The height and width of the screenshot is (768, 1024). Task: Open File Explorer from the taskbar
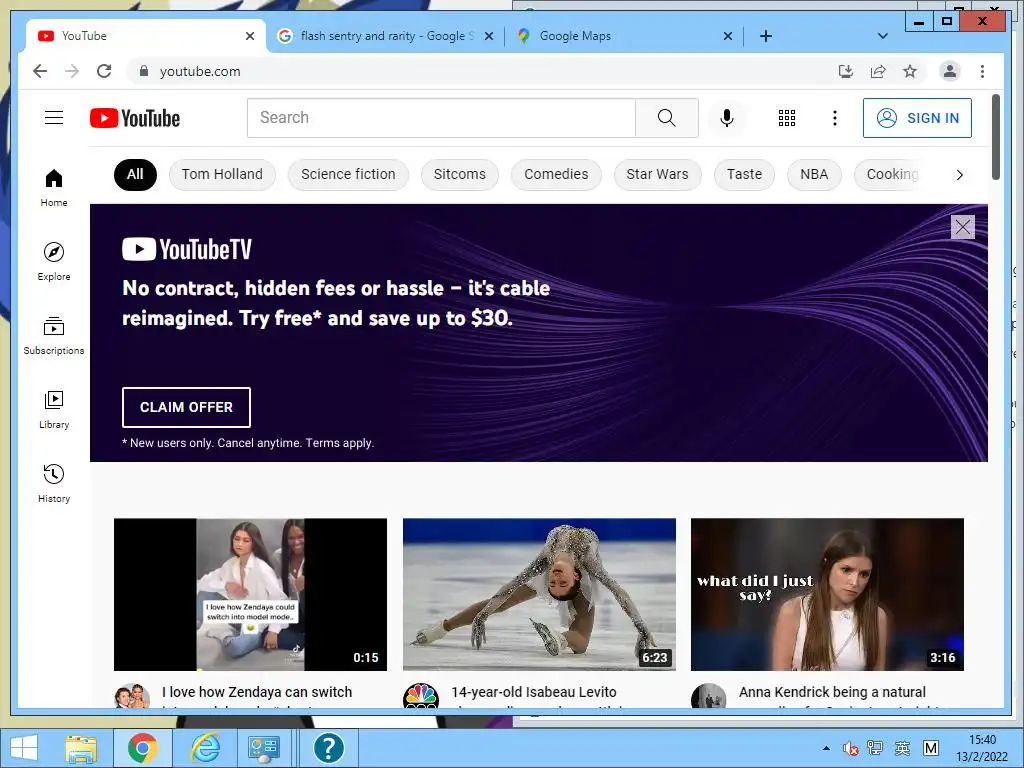pos(81,748)
